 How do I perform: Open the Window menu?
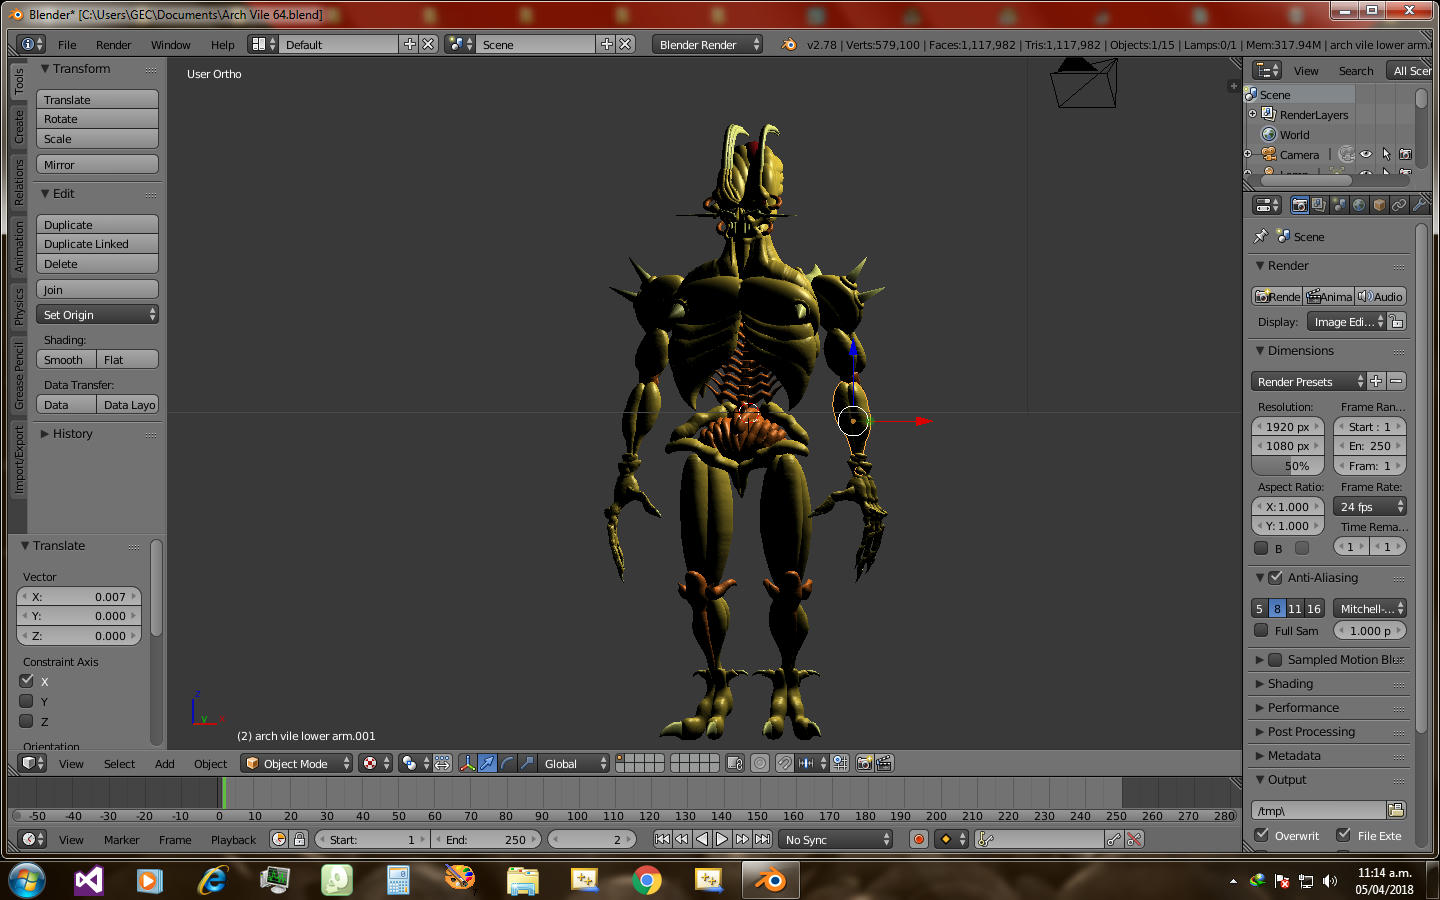pyautogui.click(x=170, y=44)
